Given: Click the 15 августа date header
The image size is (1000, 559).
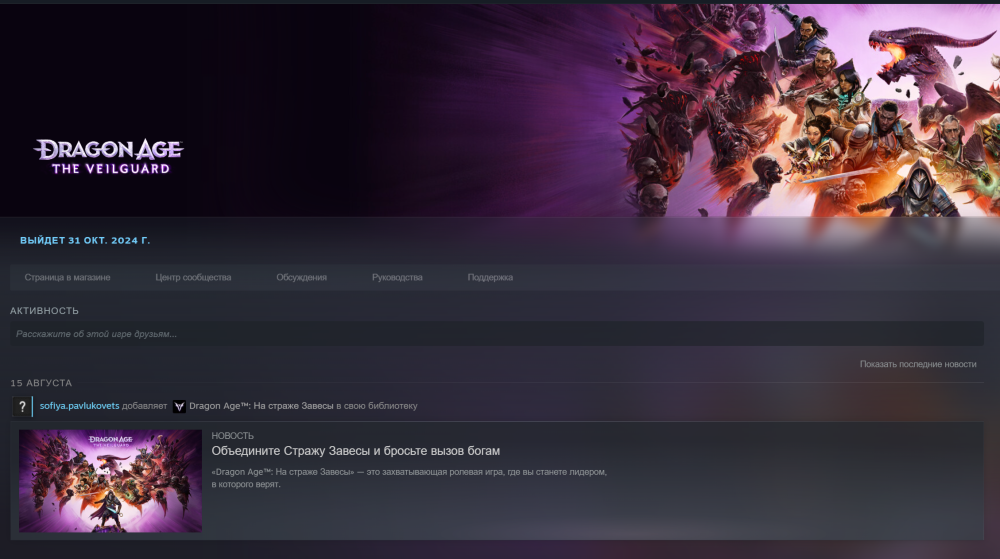Looking at the screenshot, I should point(41,383).
